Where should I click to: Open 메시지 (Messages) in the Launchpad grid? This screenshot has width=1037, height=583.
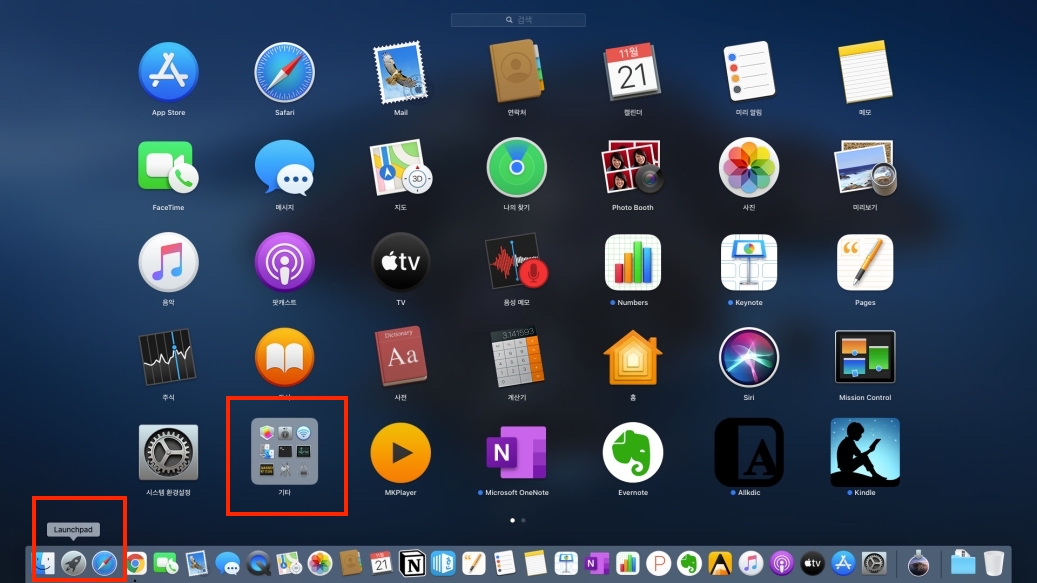(x=284, y=167)
